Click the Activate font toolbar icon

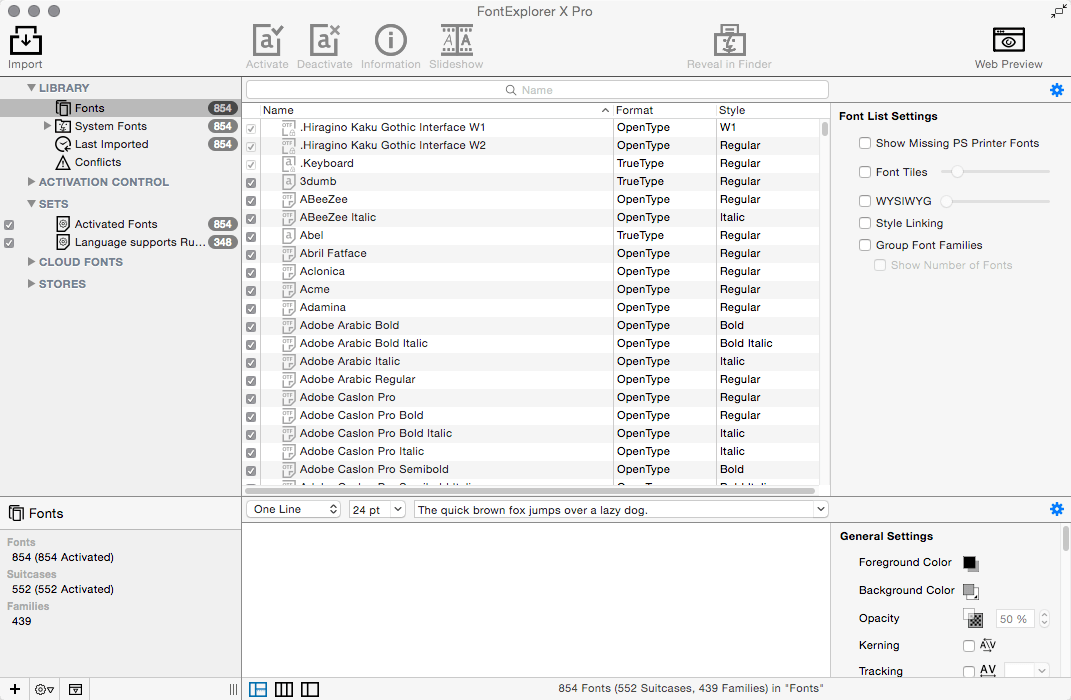coord(267,40)
